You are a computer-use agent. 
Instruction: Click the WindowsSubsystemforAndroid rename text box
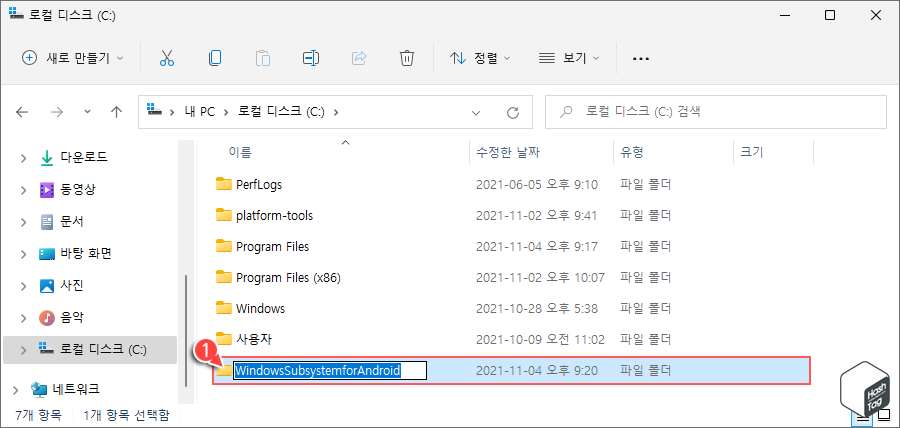coord(329,371)
